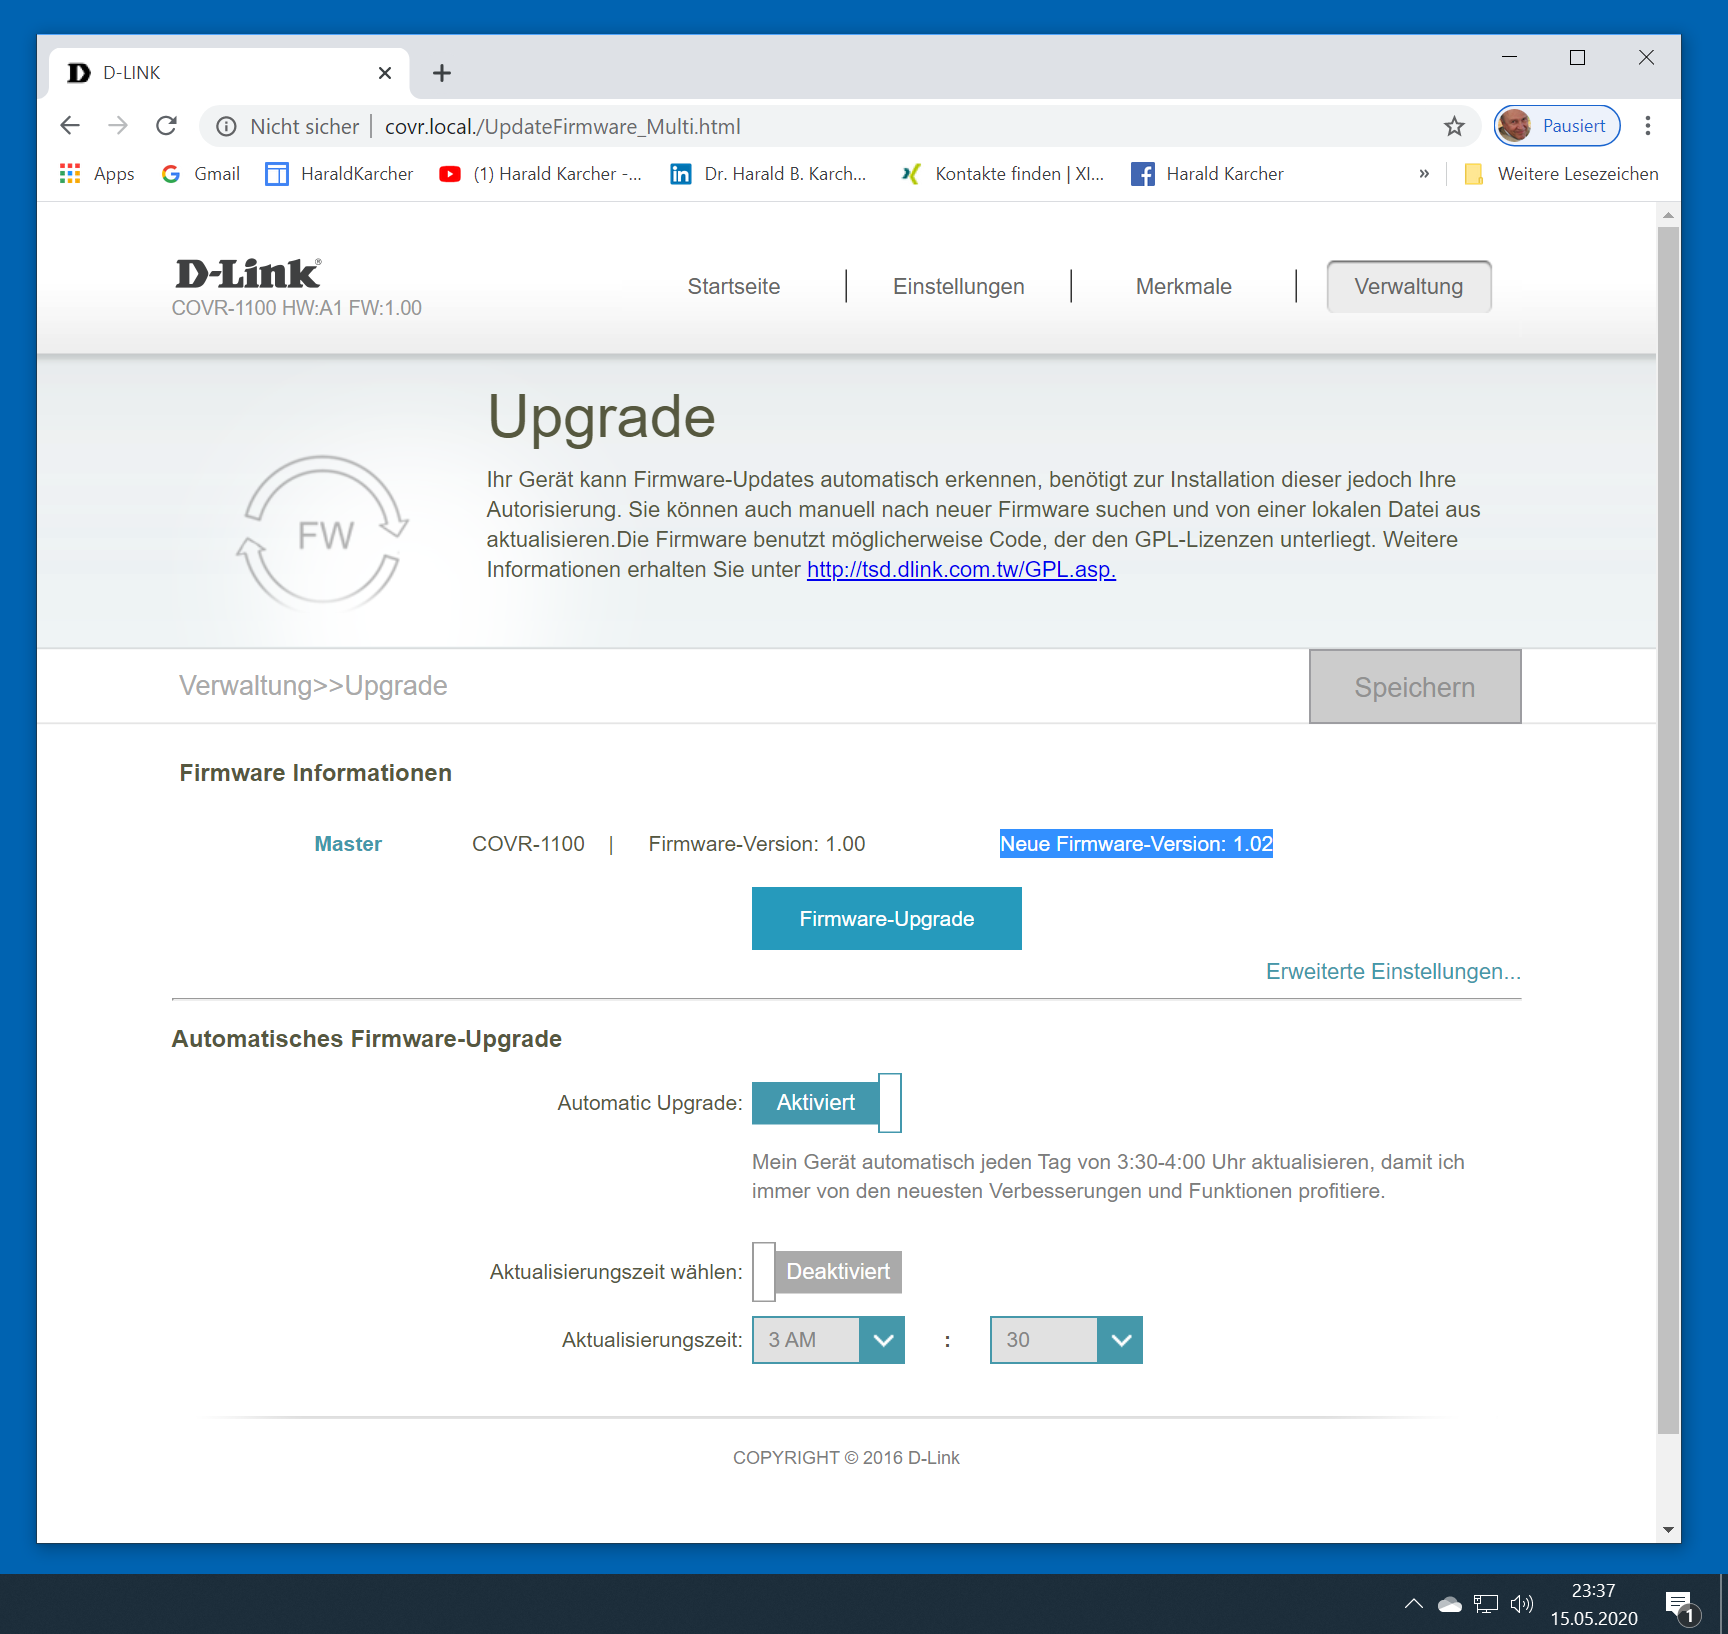Open the Facebook Harald Karcher bookmark

tap(1207, 174)
